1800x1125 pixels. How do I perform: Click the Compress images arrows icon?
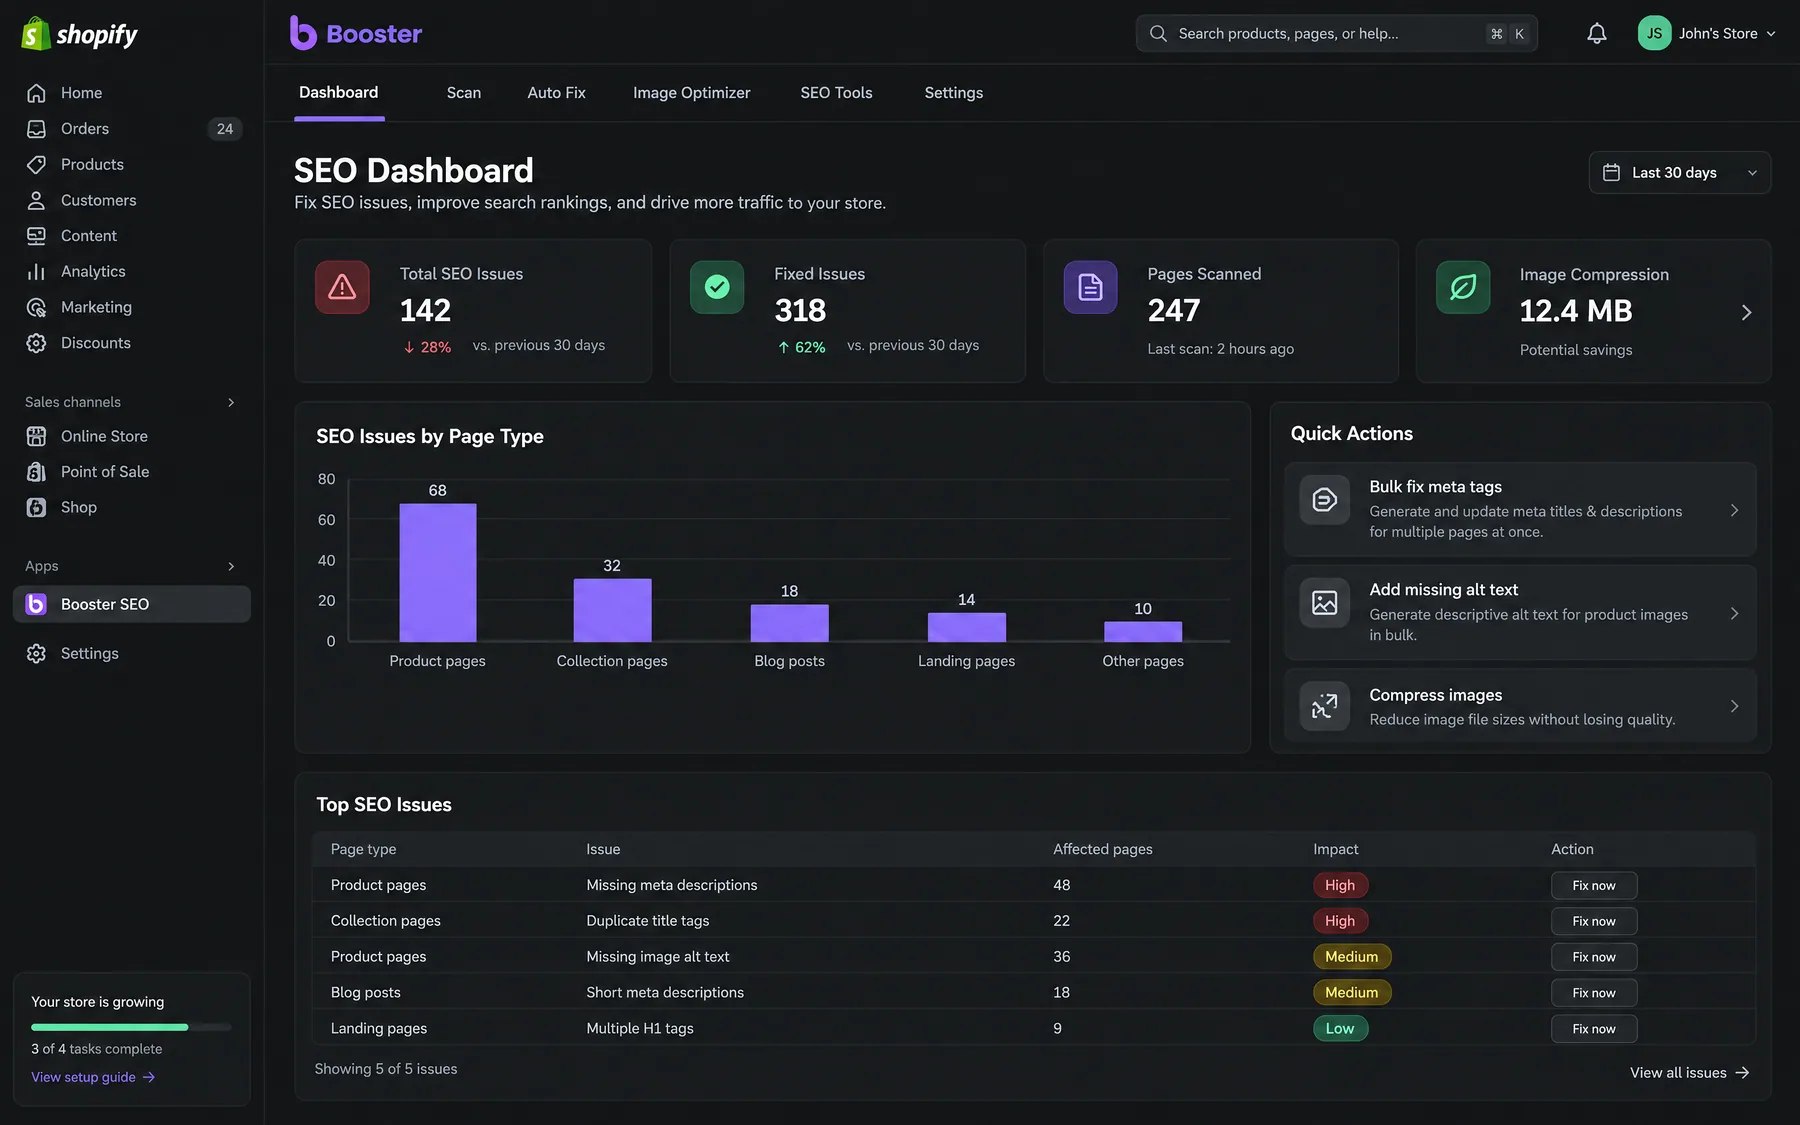coord(1325,706)
